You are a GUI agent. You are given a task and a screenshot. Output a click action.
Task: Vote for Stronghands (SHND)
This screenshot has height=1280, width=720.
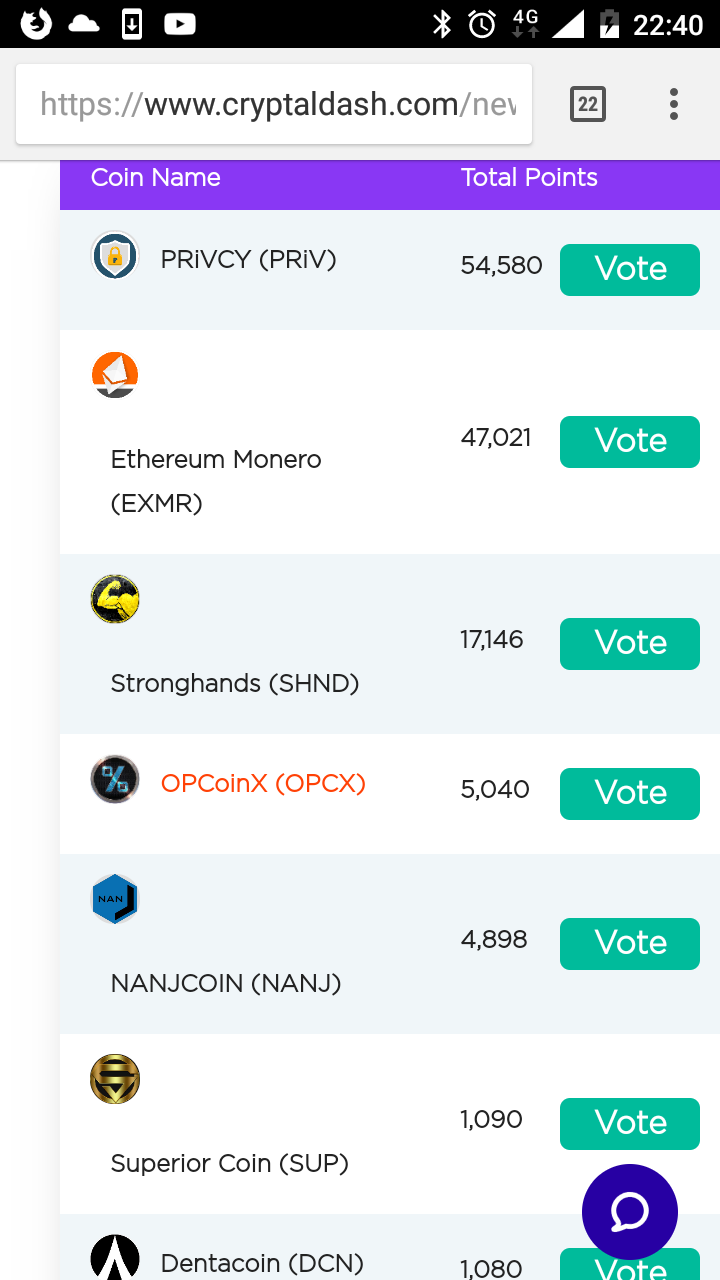tap(630, 643)
